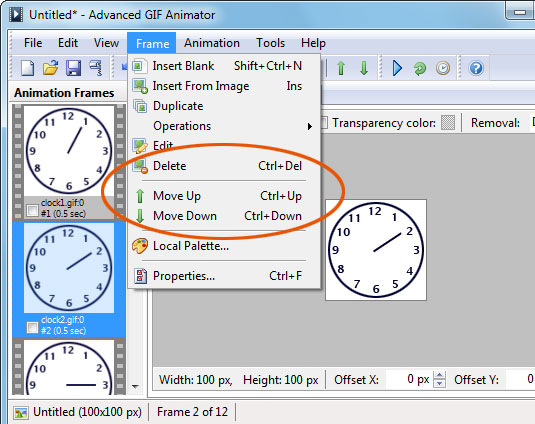
Task: Open Properties... menu entry
Action: pyautogui.click(x=225, y=276)
